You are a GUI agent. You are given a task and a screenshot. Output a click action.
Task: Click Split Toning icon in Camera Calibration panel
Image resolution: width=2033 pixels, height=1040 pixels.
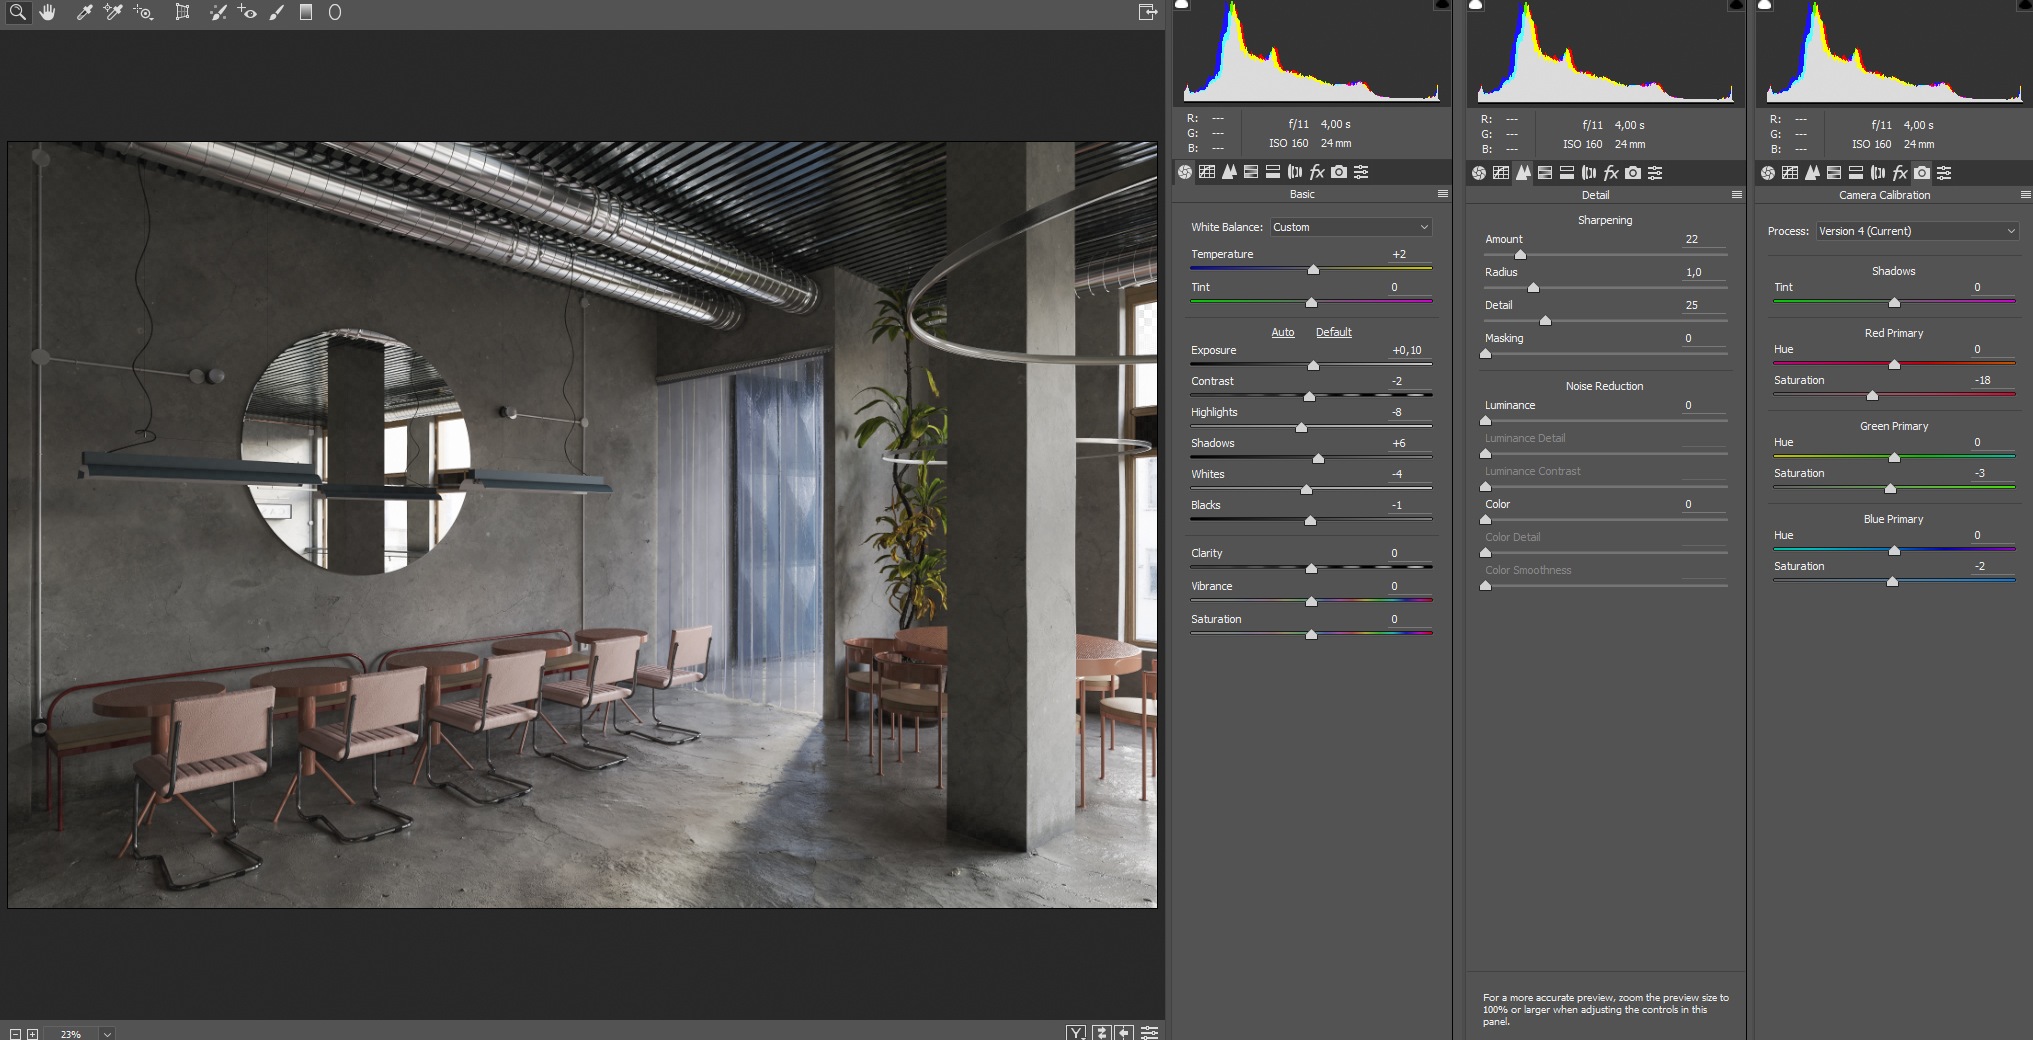click(x=1856, y=173)
